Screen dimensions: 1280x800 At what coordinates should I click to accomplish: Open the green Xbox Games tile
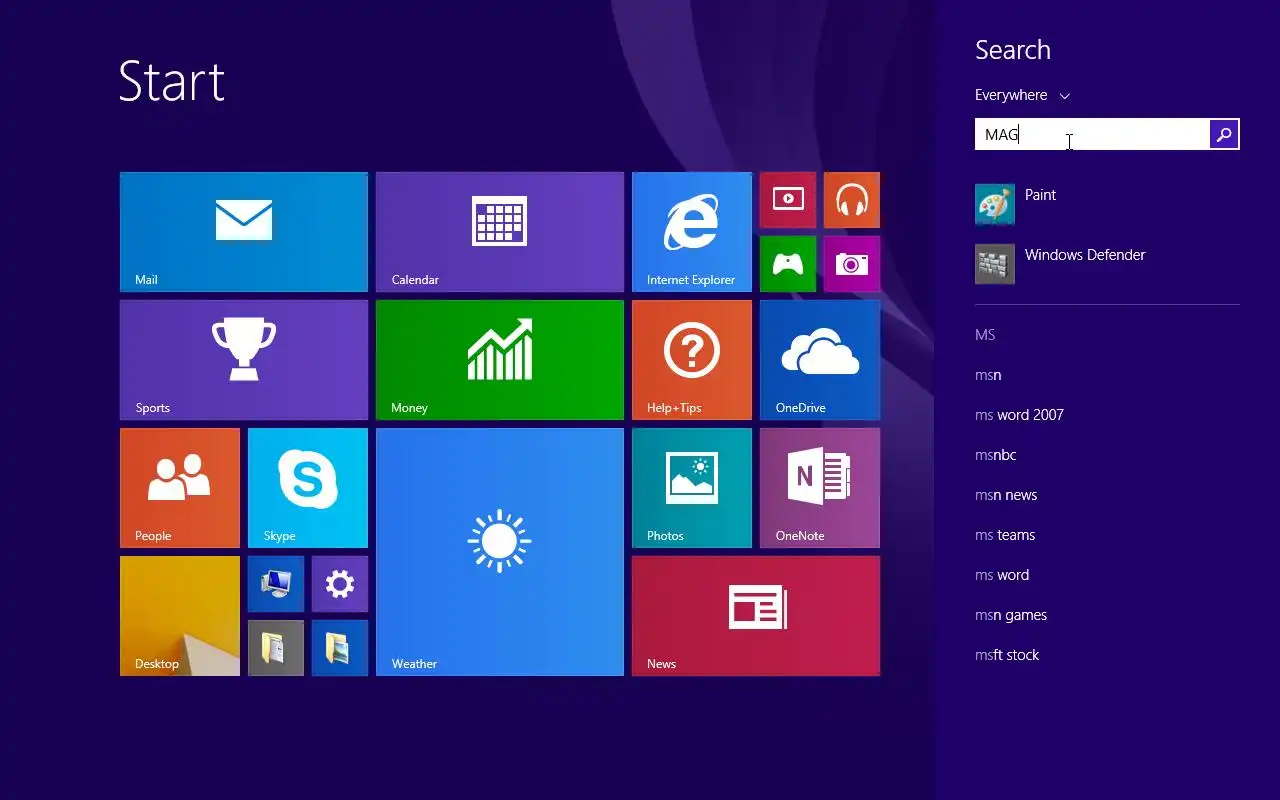click(788, 264)
